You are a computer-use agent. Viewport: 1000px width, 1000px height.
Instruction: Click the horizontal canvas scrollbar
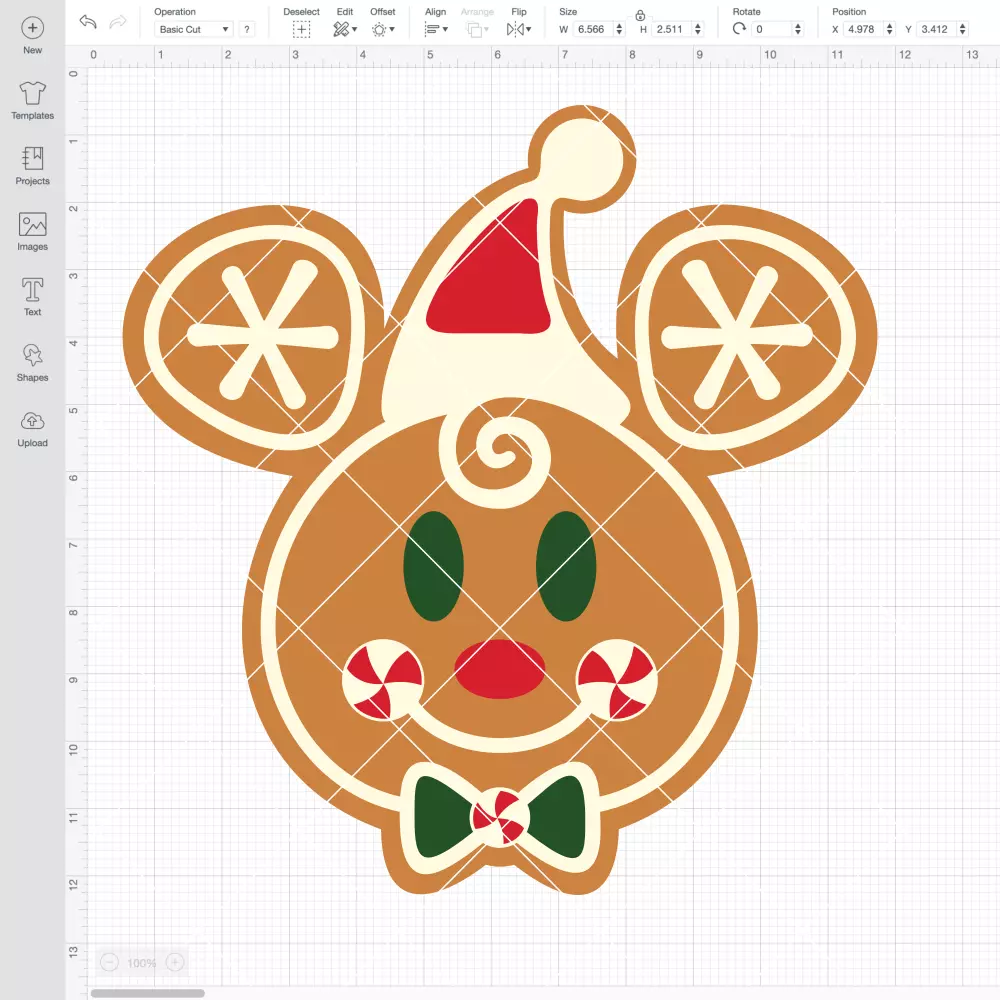(147, 993)
